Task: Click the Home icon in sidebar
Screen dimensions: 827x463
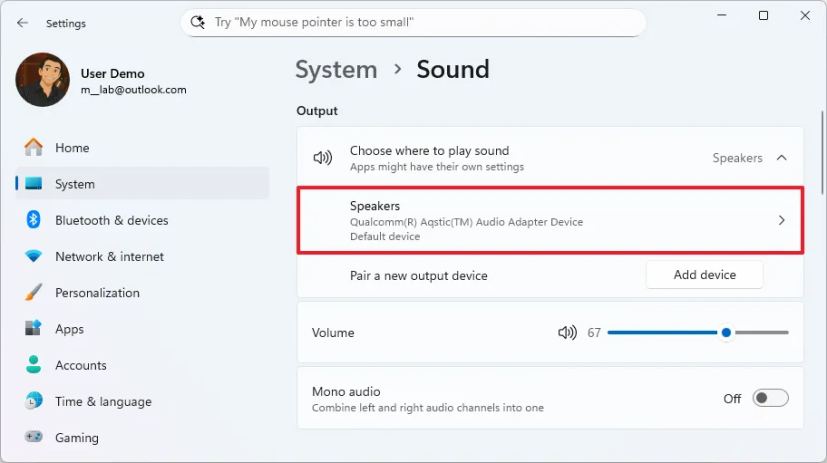Action: tap(34, 148)
